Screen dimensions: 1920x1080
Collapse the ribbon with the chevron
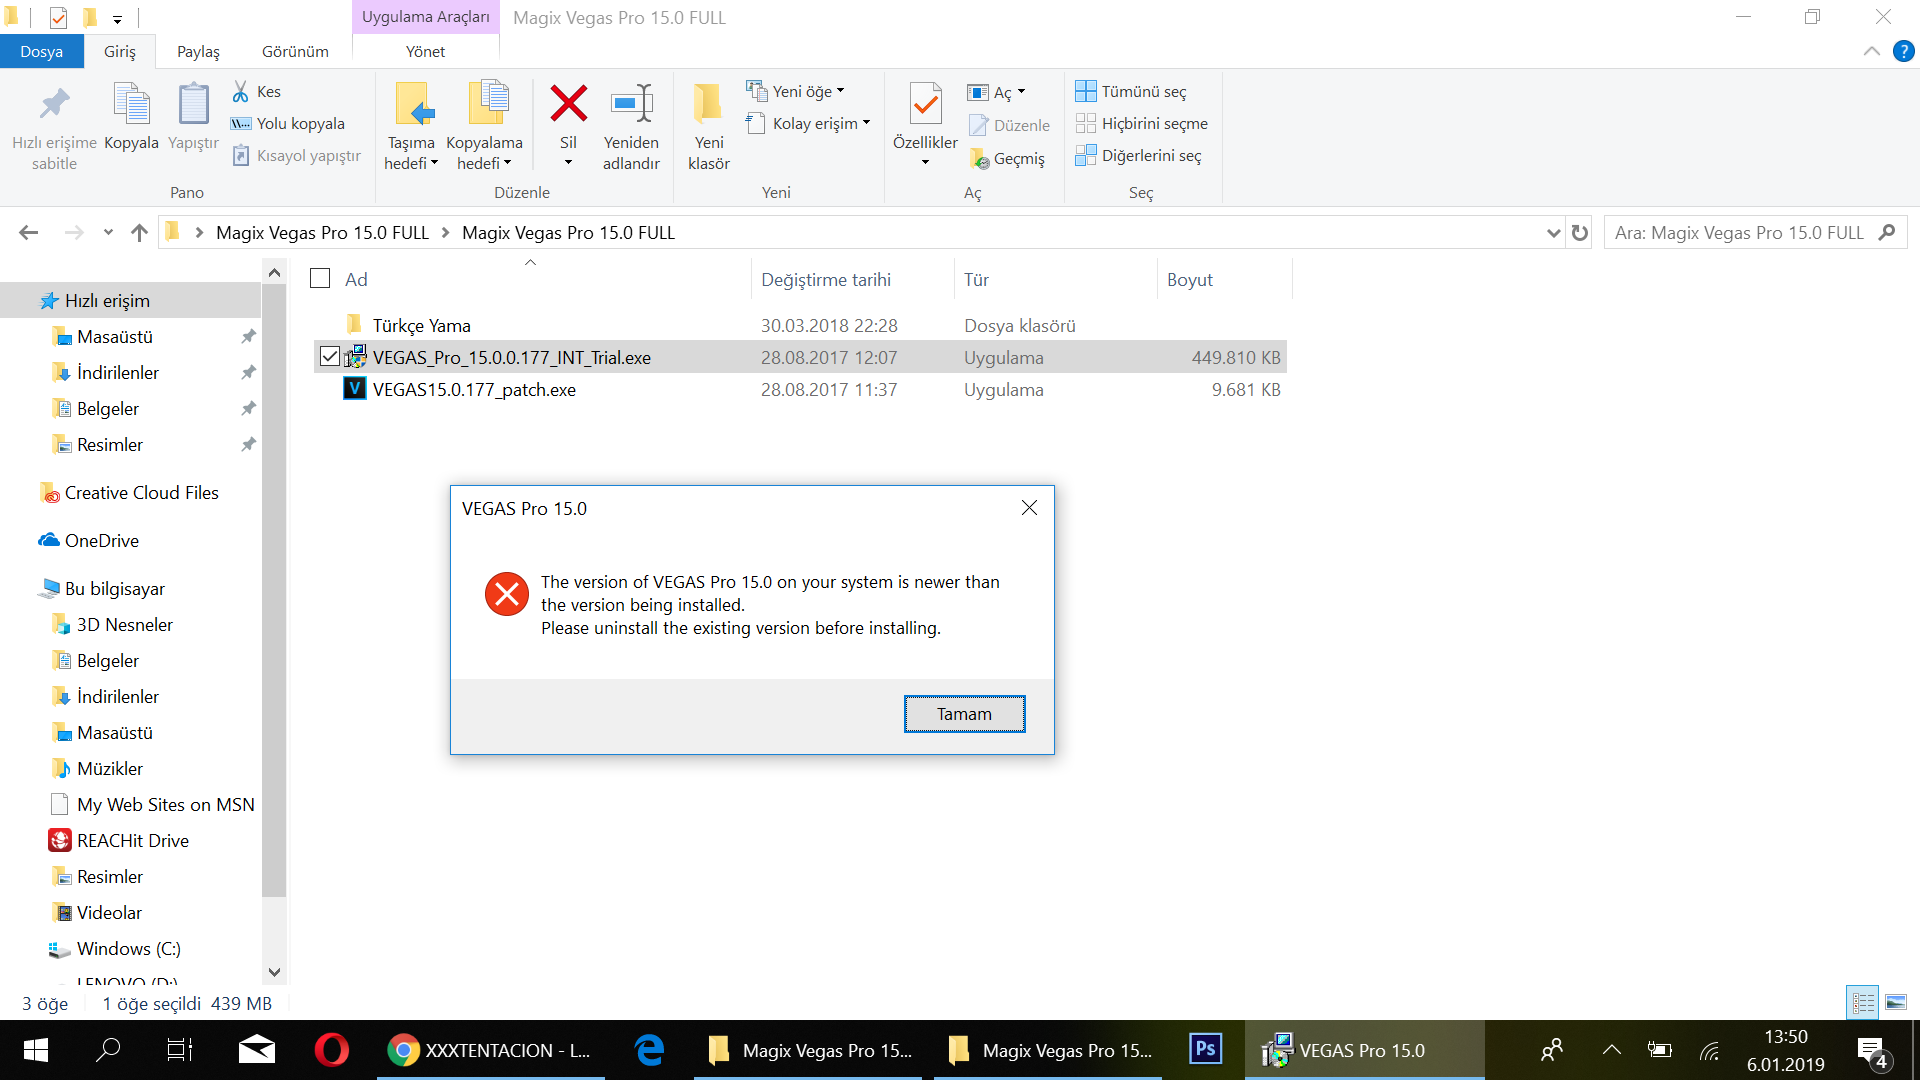[x=1871, y=51]
